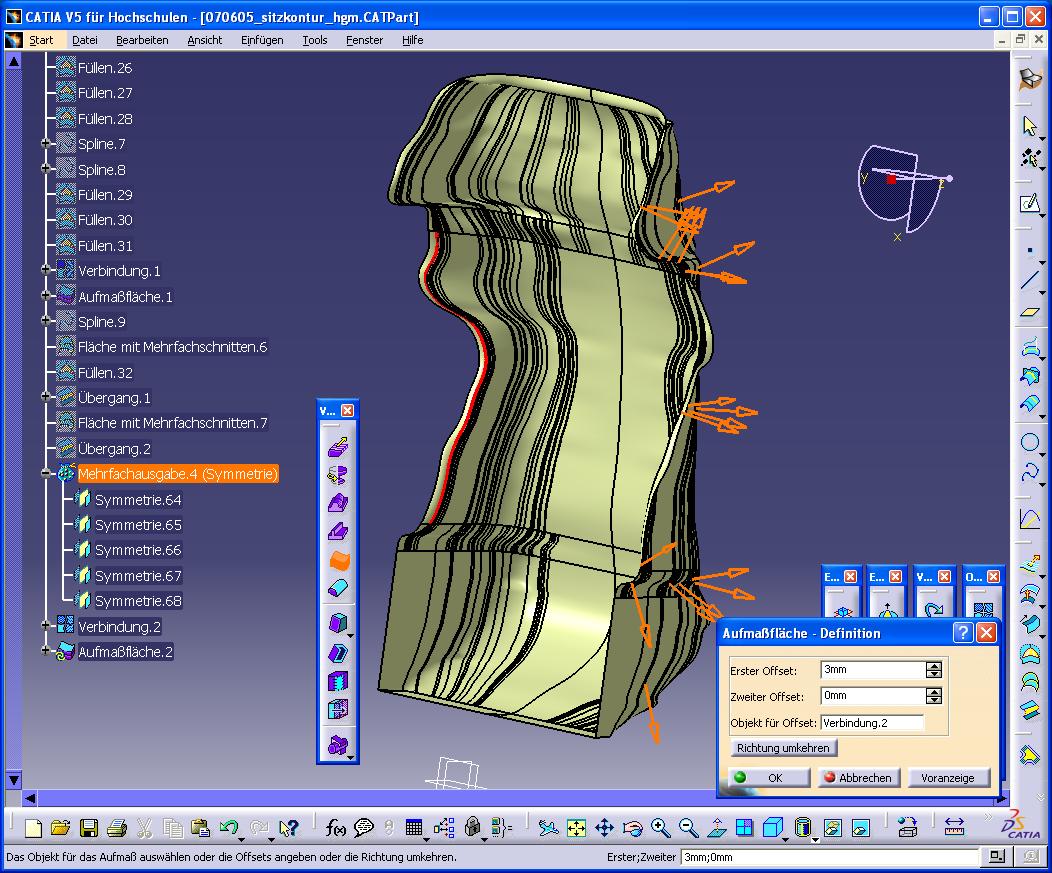Open the Bearbeiten menu
This screenshot has height=873, width=1052.
tap(142, 40)
